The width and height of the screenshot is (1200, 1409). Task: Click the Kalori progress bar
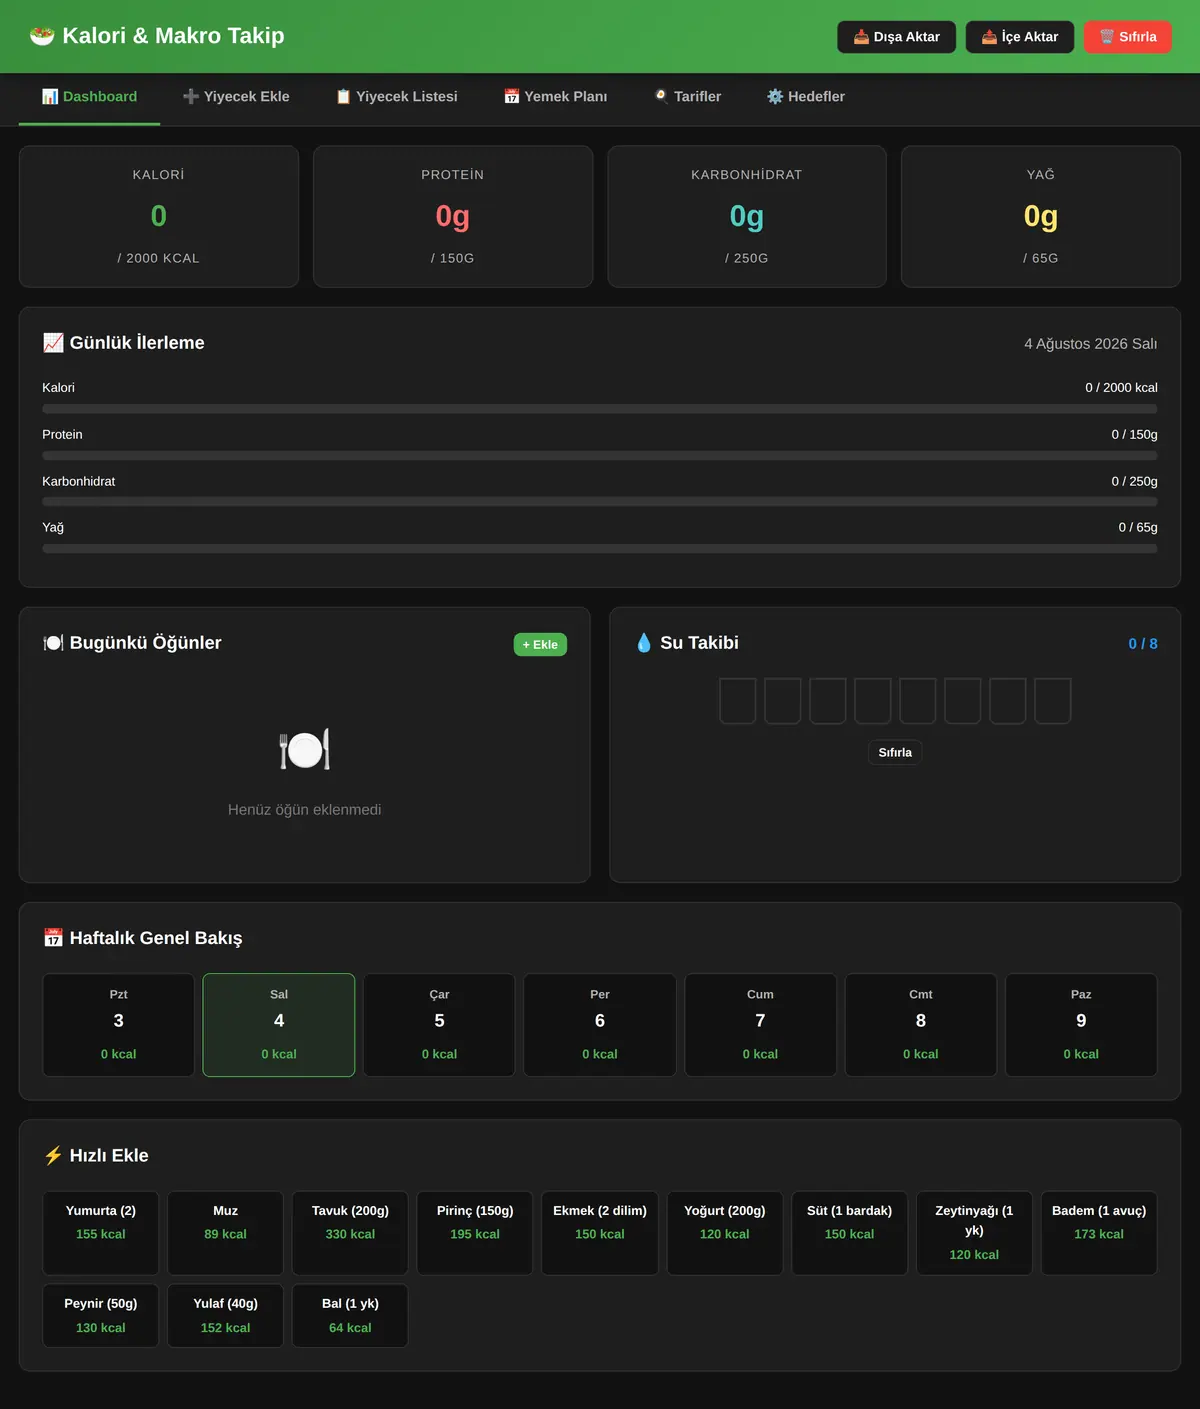click(600, 409)
